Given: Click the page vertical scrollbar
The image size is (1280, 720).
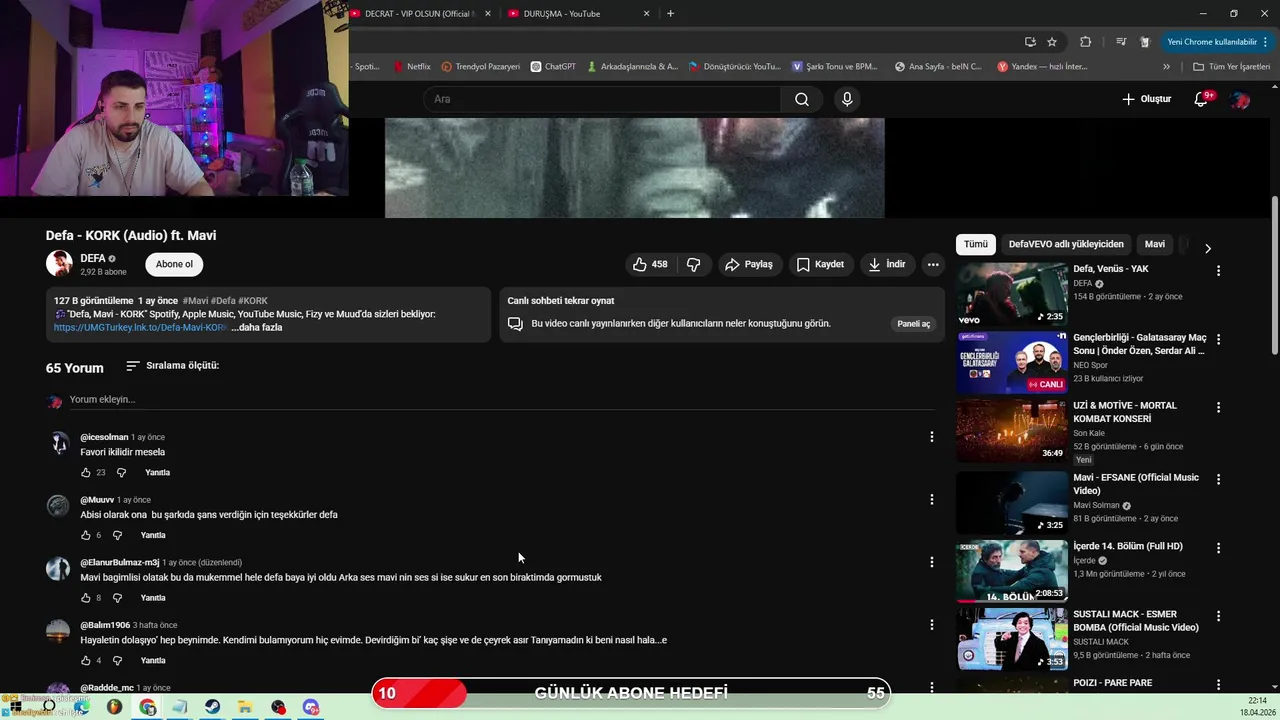Looking at the screenshot, I should click(1274, 275).
